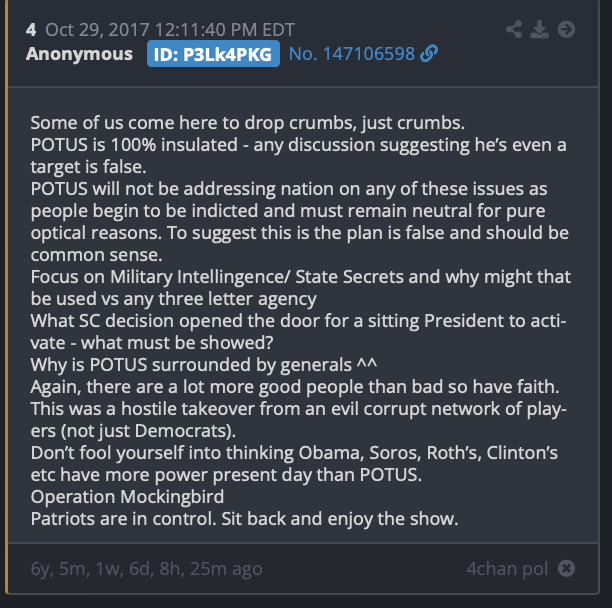
Task: Click the share icon in post header
Action: 514,29
